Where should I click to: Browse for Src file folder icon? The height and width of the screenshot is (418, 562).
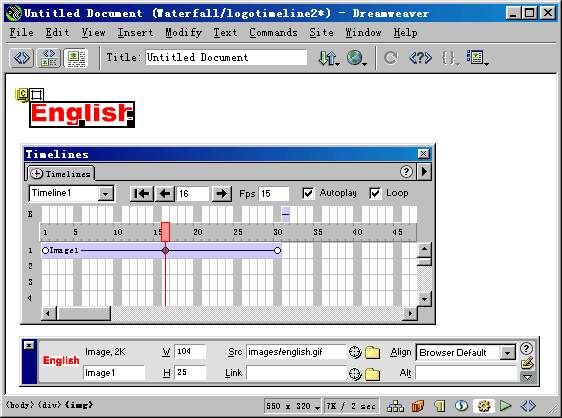click(x=372, y=352)
